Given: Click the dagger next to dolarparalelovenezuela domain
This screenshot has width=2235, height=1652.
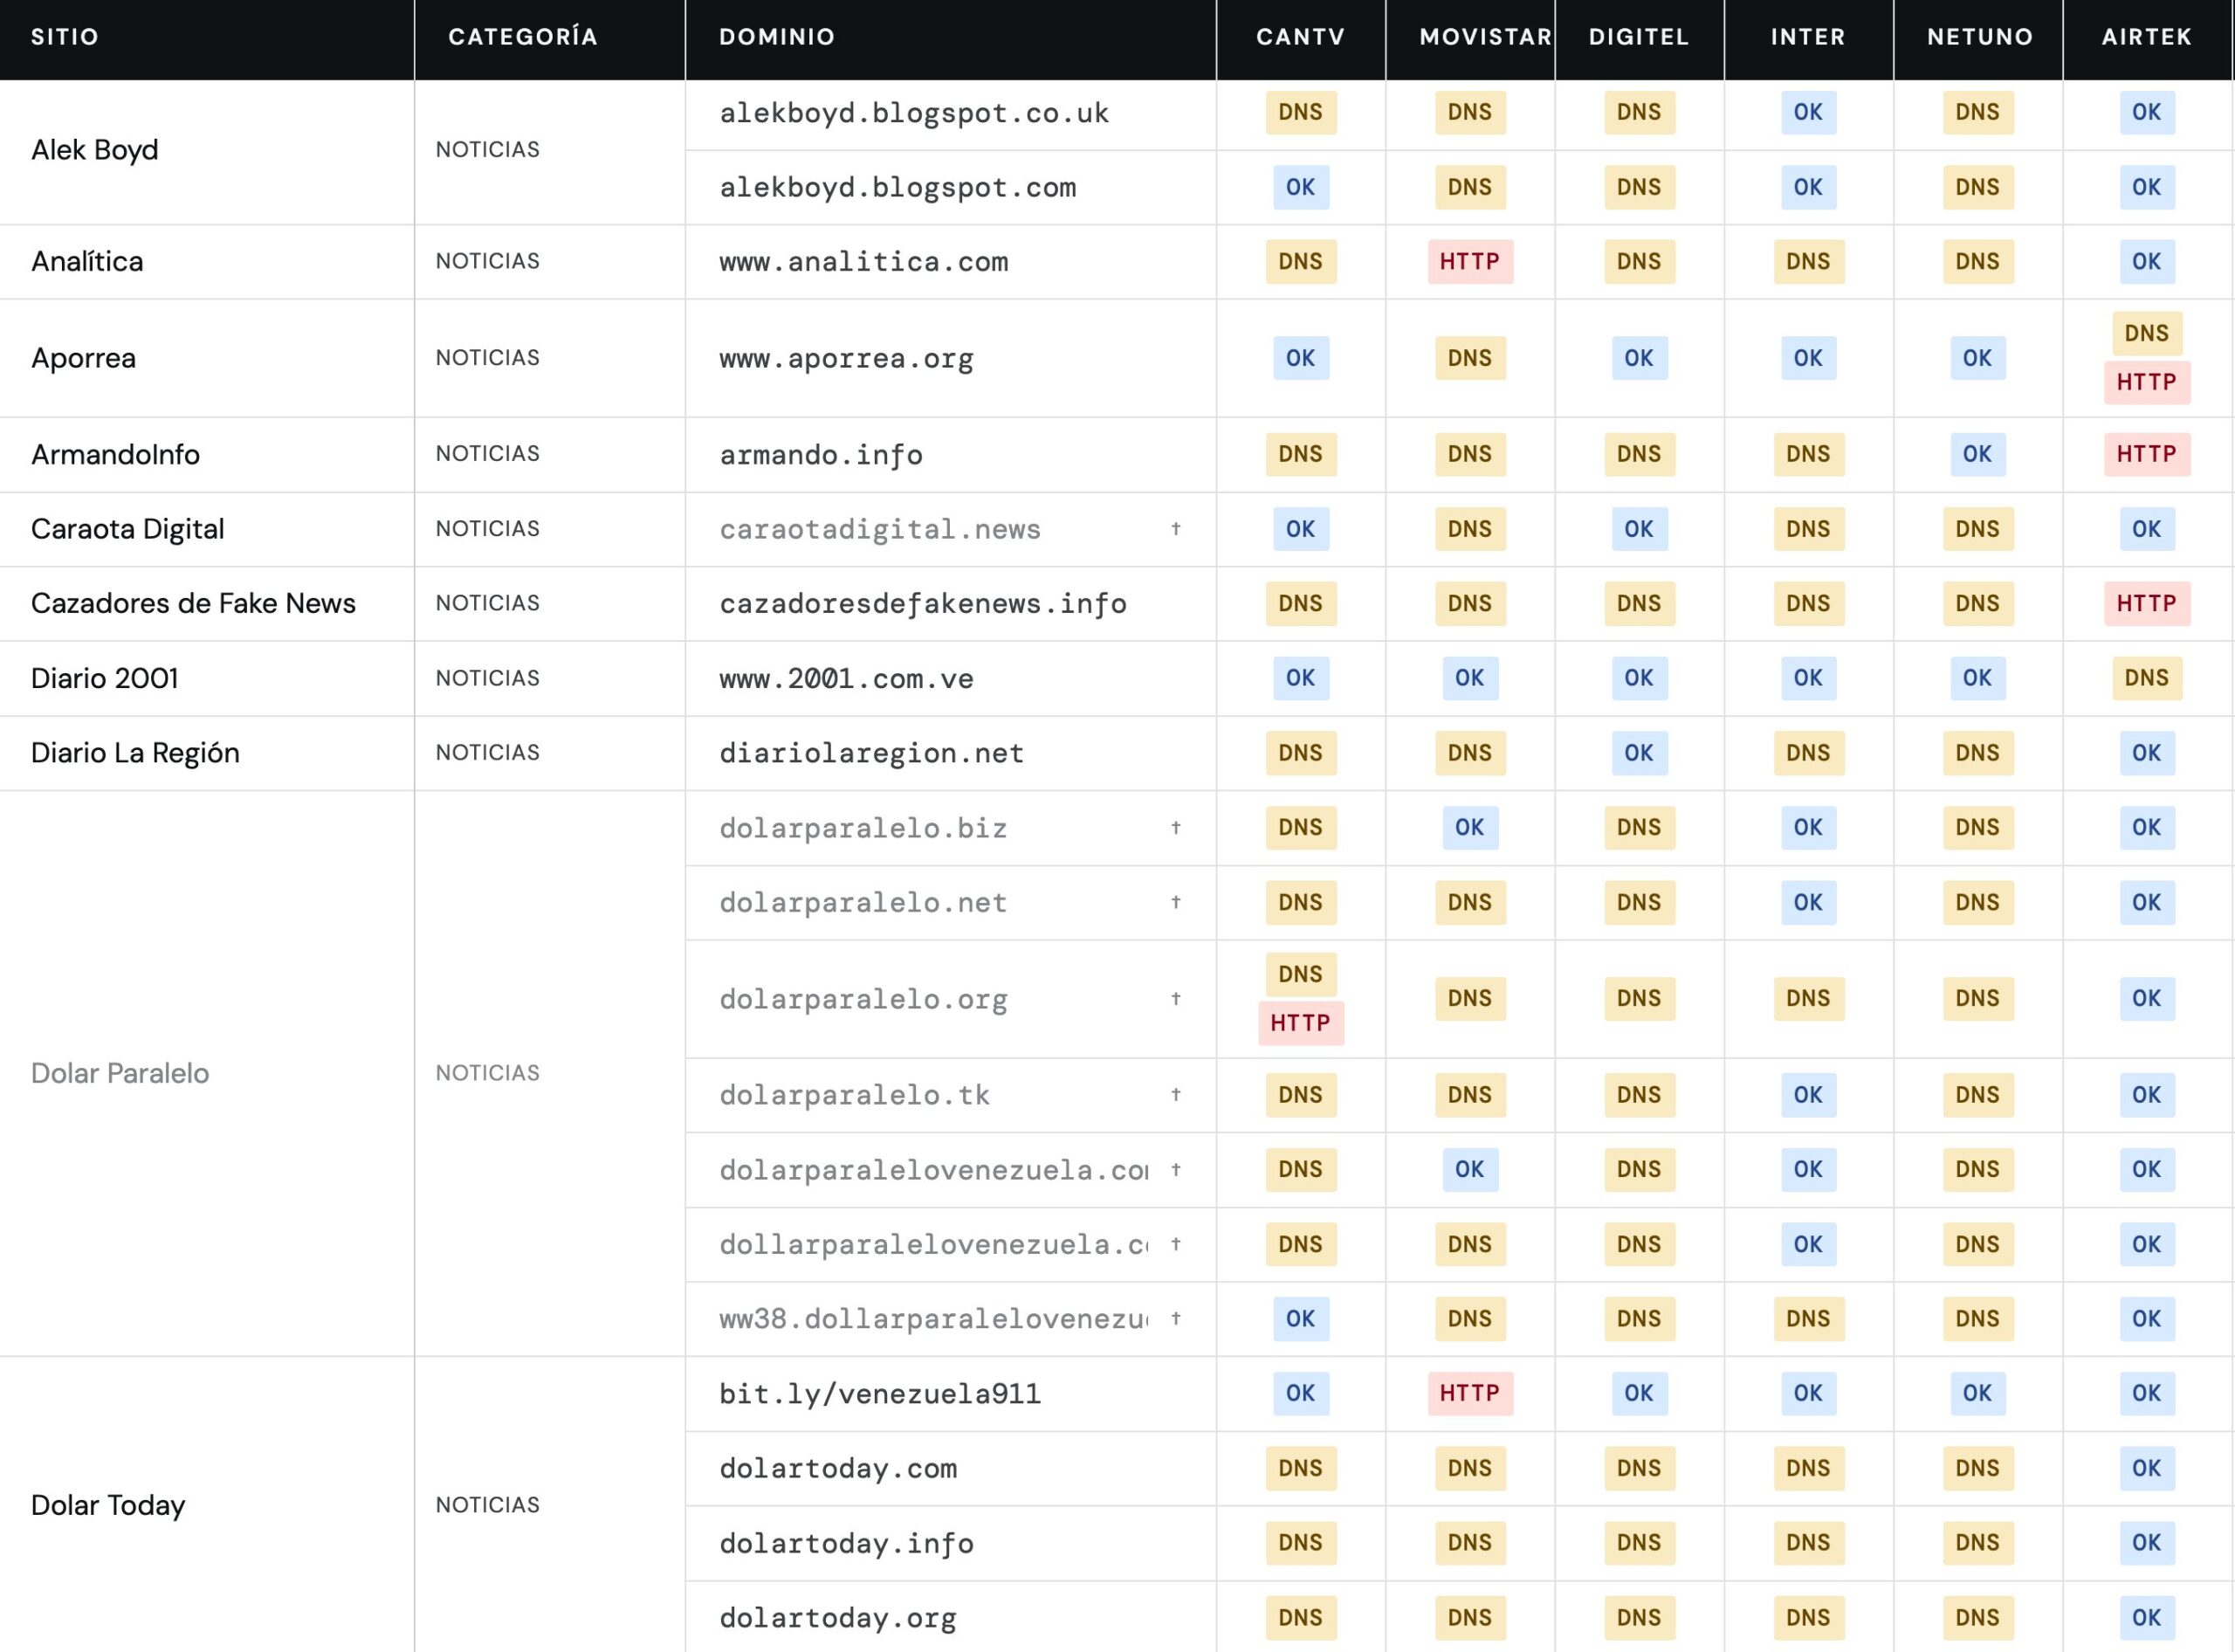Looking at the screenshot, I should point(1176,1169).
